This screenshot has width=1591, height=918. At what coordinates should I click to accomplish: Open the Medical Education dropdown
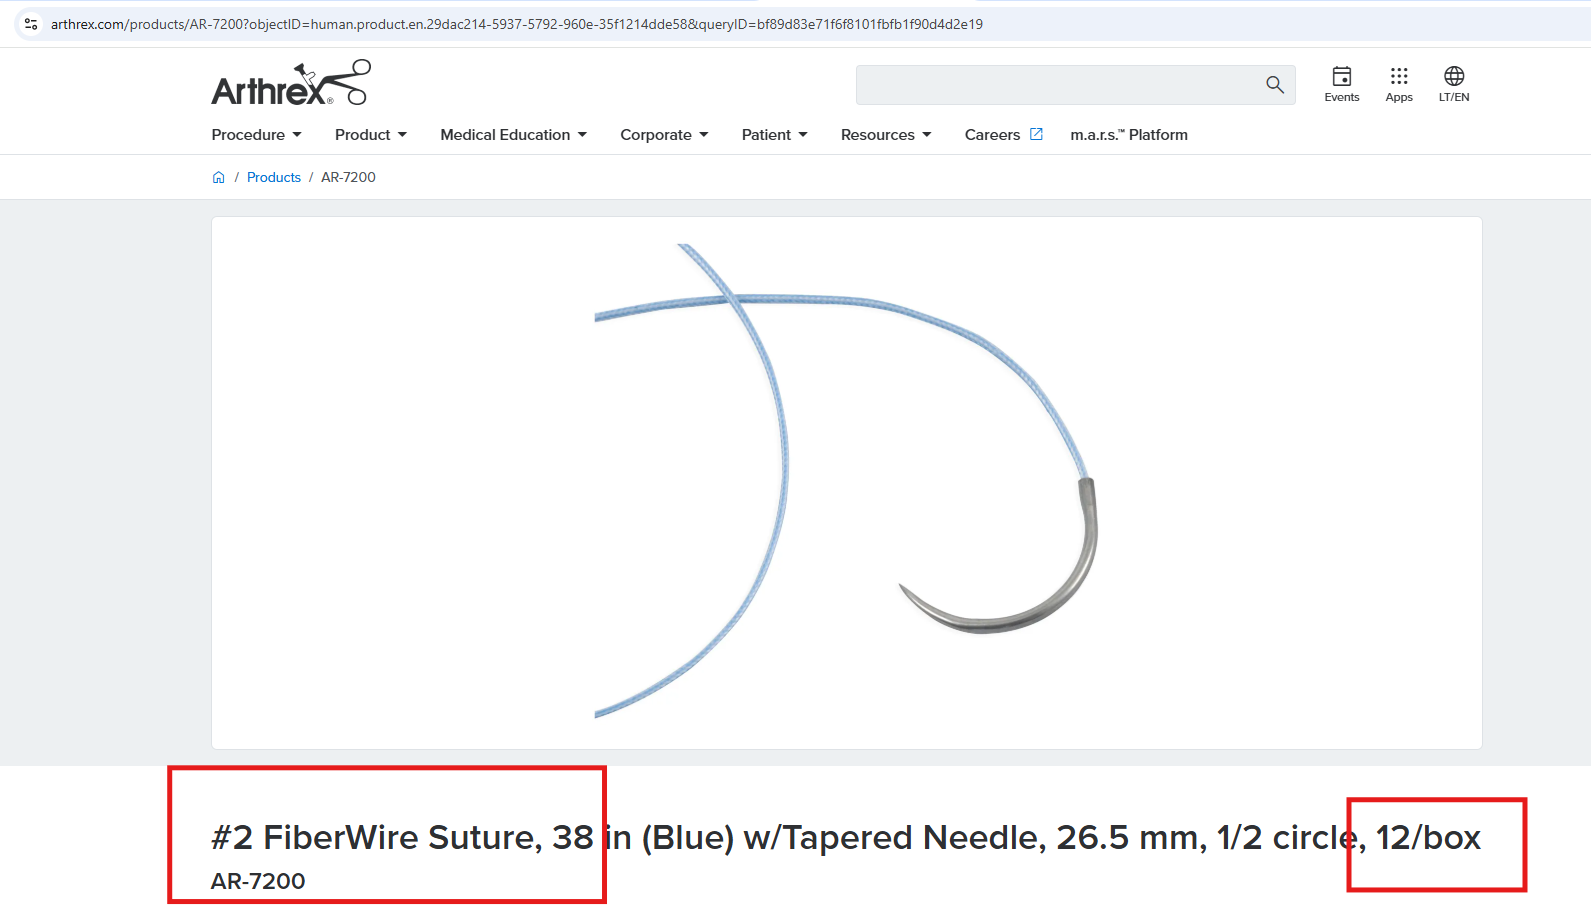[513, 135]
